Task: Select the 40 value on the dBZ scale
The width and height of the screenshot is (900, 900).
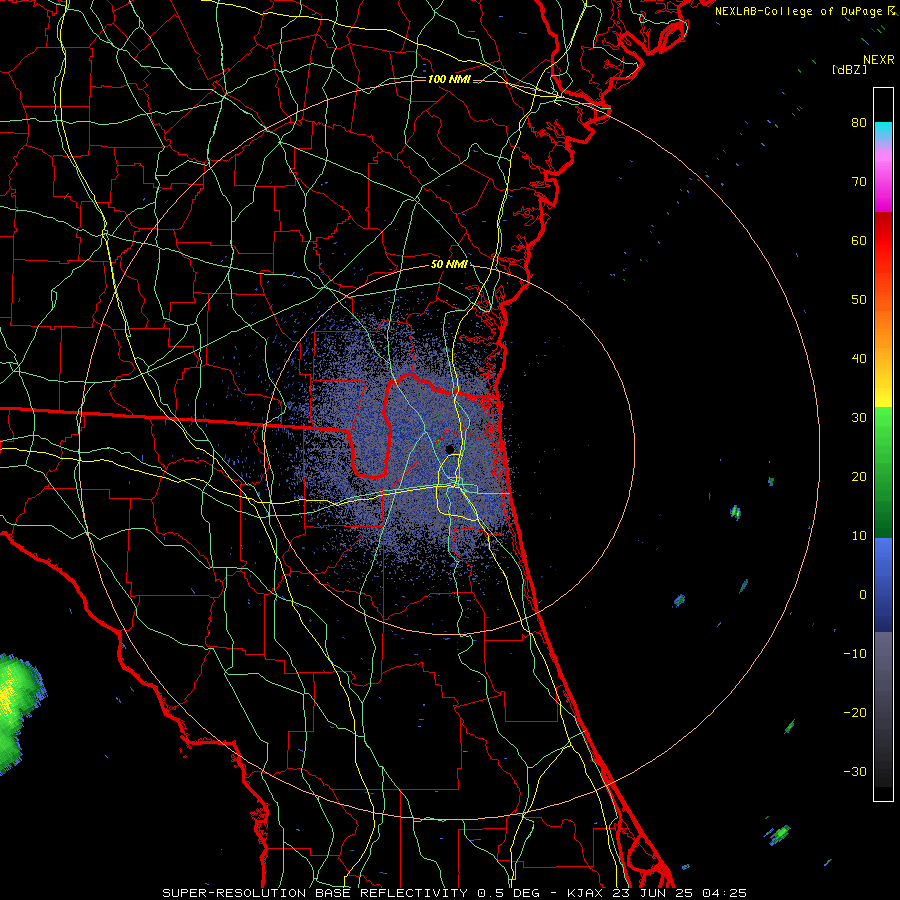Action: click(x=859, y=359)
